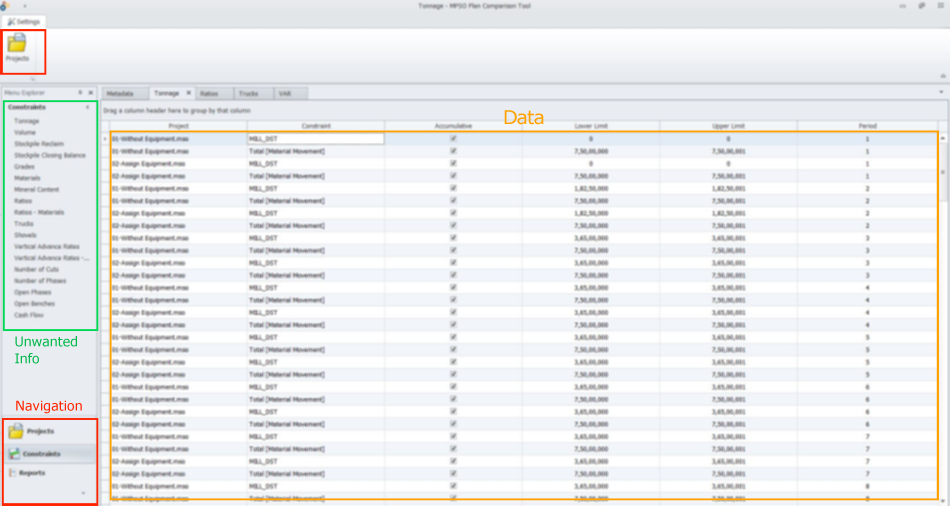Open the Projects navigation group in the sidebar
The width and height of the screenshot is (950, 506).
(40, 431)
